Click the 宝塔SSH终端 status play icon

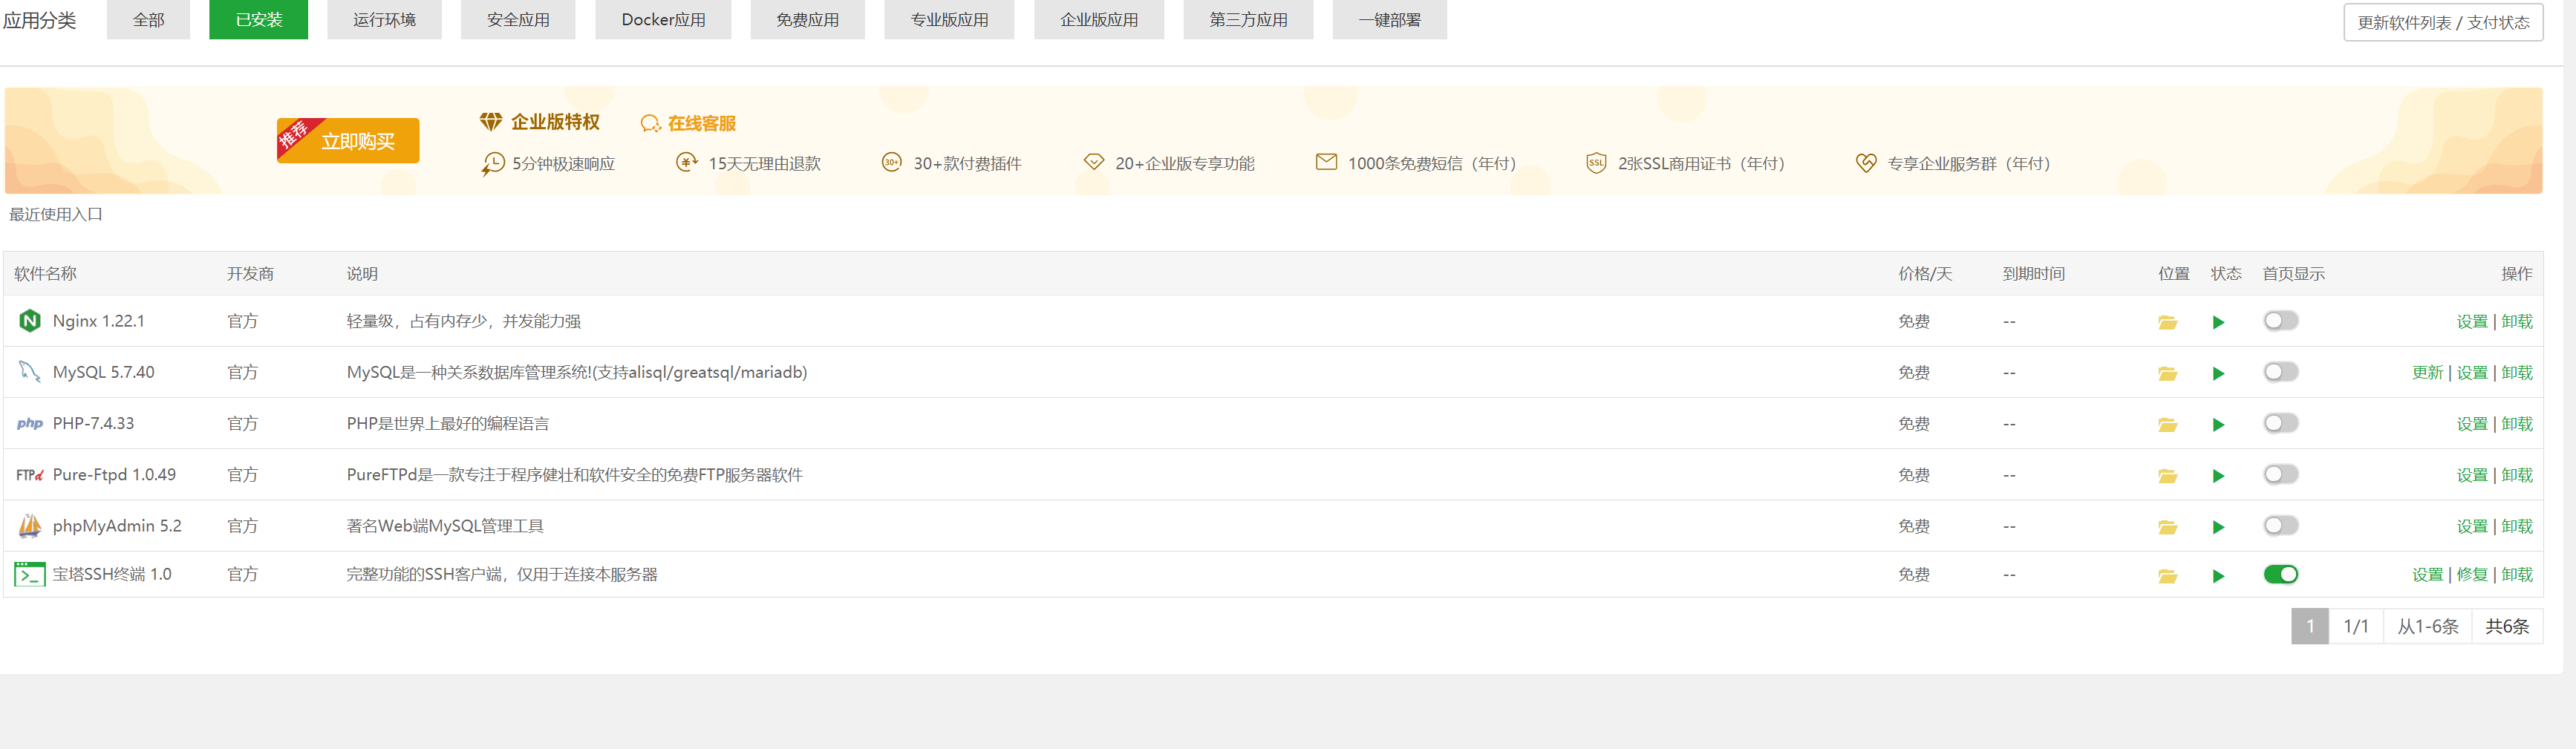tap(2218, 576)
